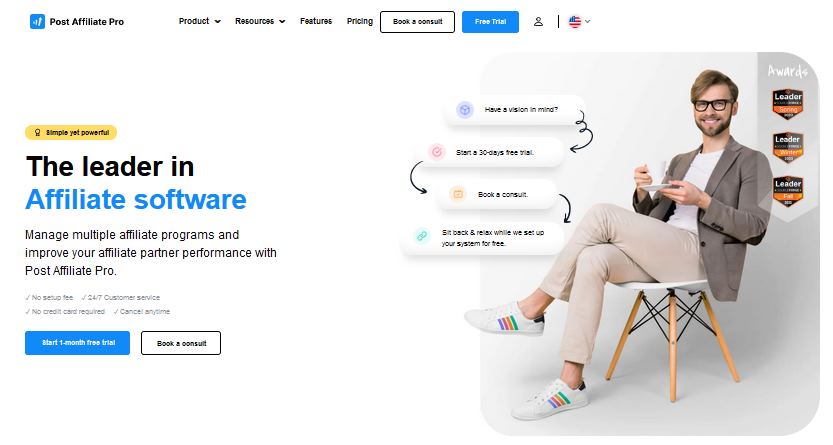Expand the Product dropdown menu
The height and width of the screenshot is (445, 833).
click(200, 21)
